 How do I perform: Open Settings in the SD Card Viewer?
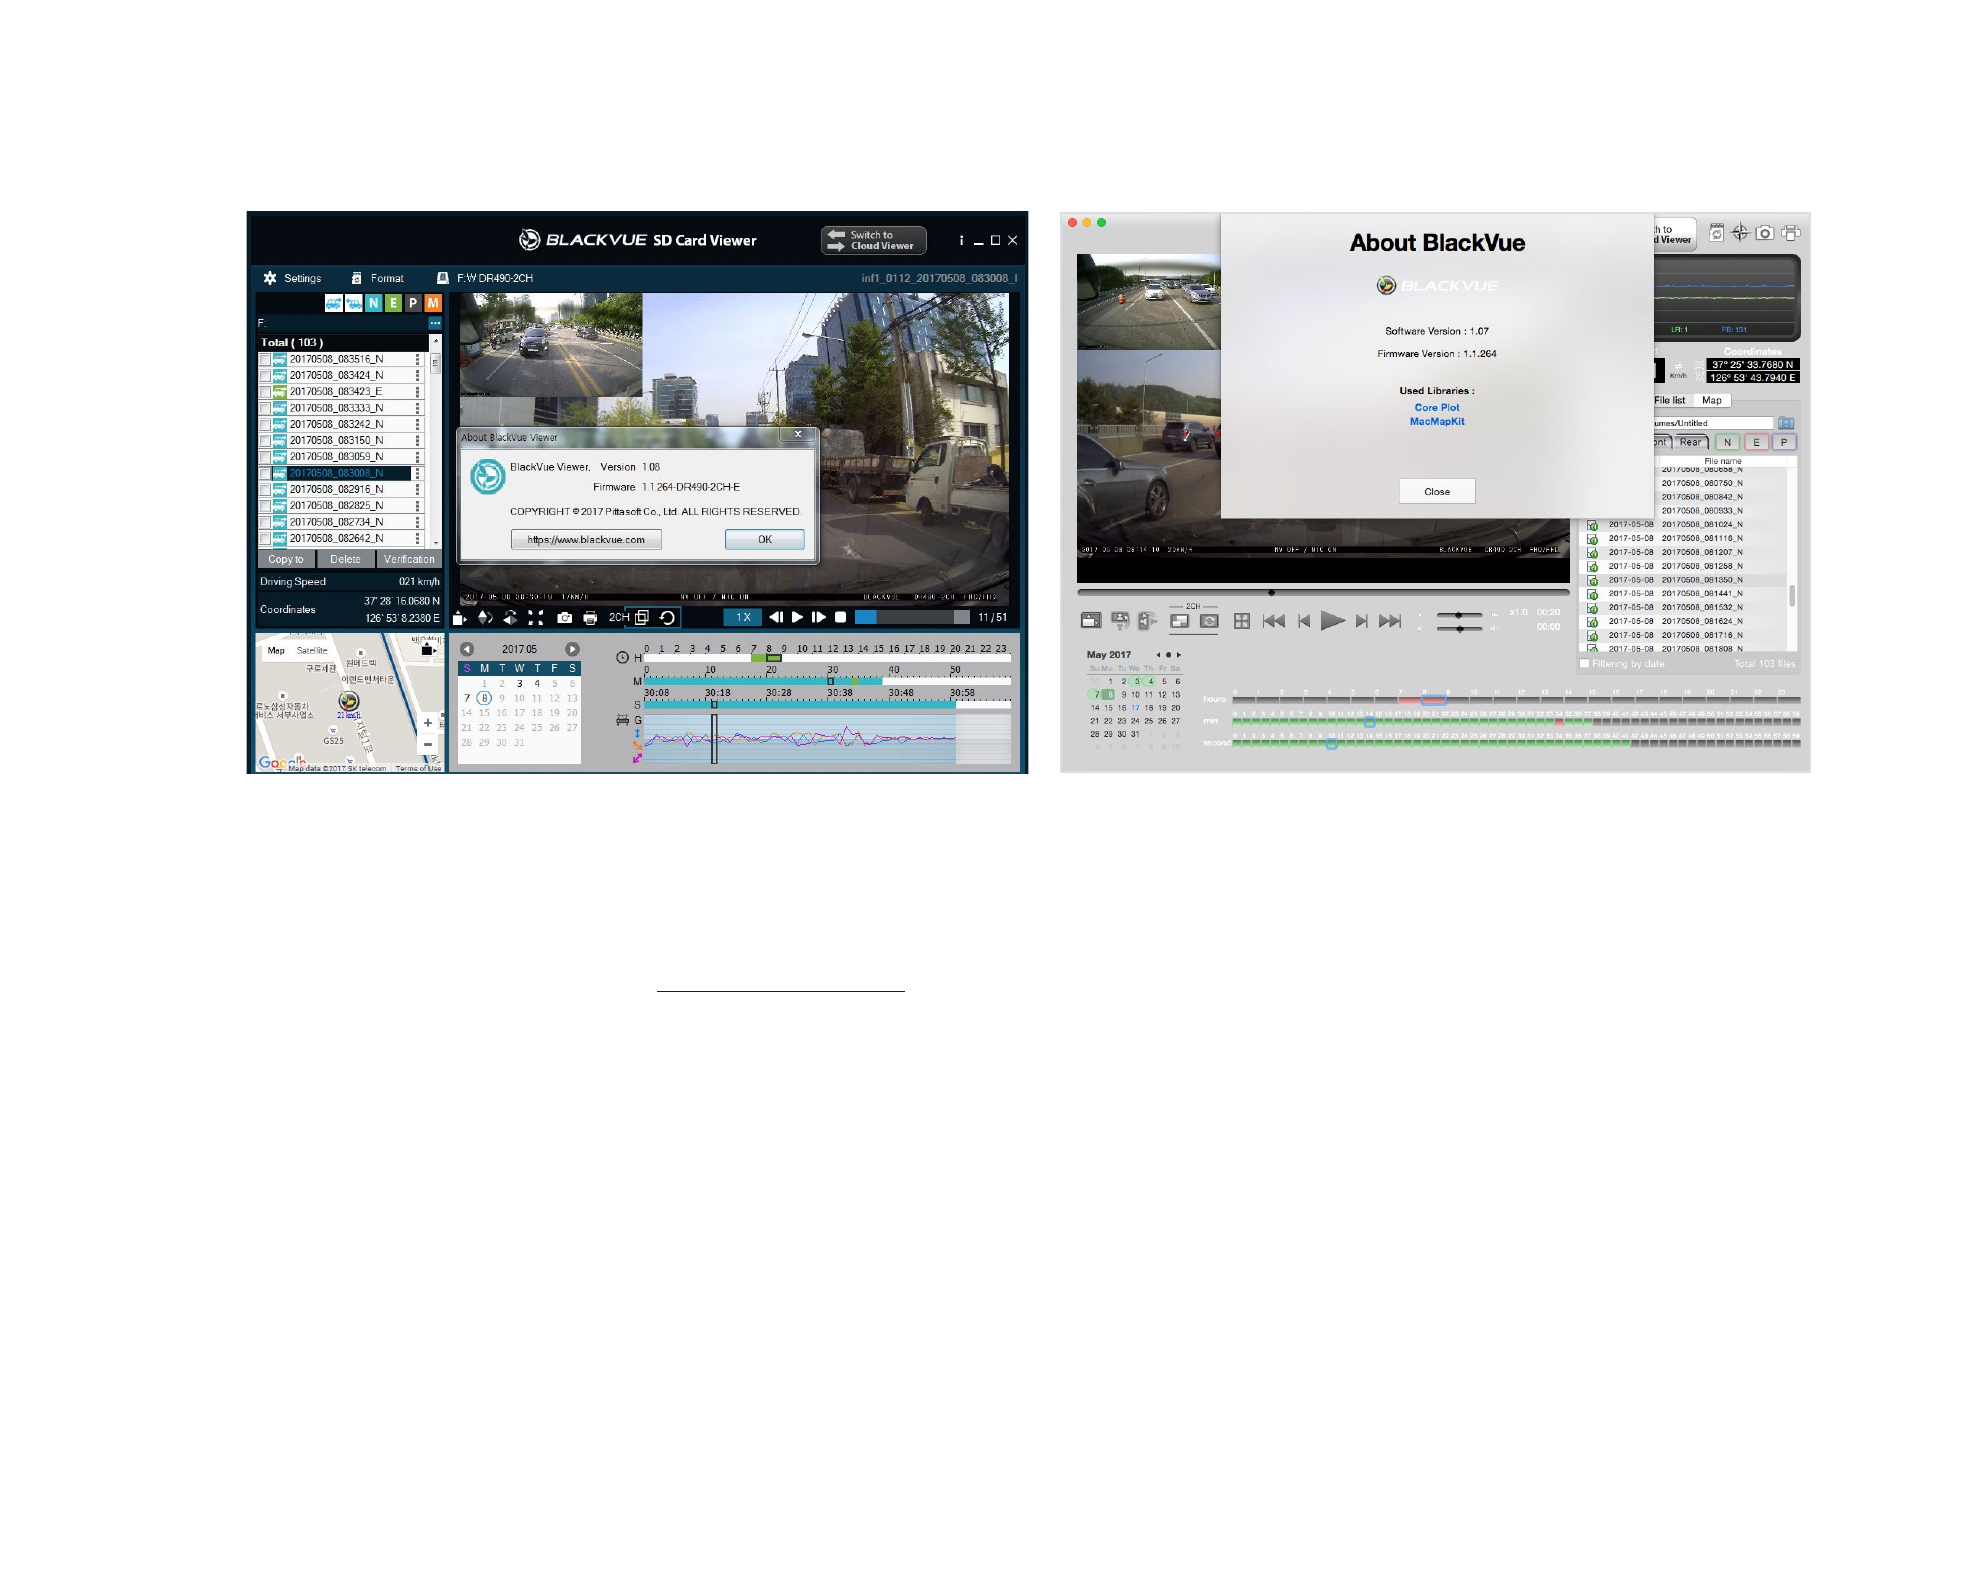292,278
